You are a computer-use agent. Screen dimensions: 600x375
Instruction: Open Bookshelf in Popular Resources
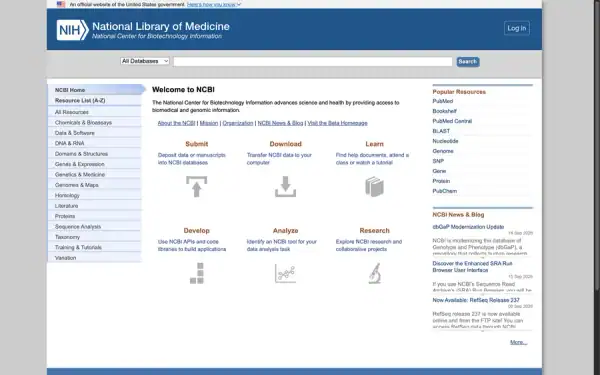click(445, 111)
